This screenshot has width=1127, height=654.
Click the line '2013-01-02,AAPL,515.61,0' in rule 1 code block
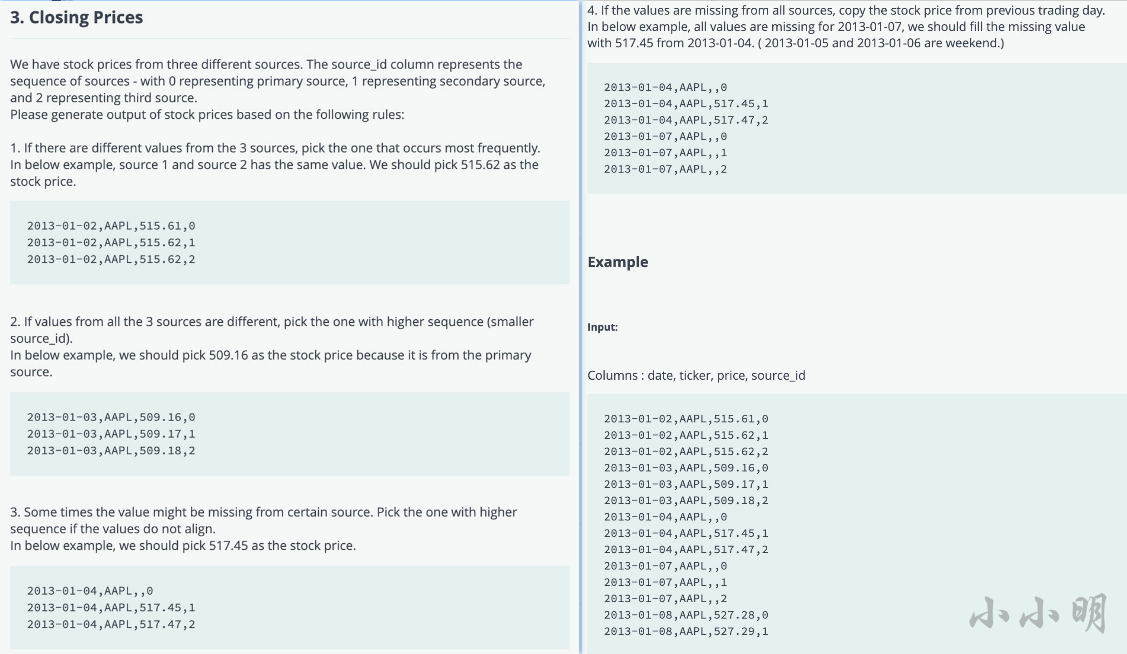[111, 226]
